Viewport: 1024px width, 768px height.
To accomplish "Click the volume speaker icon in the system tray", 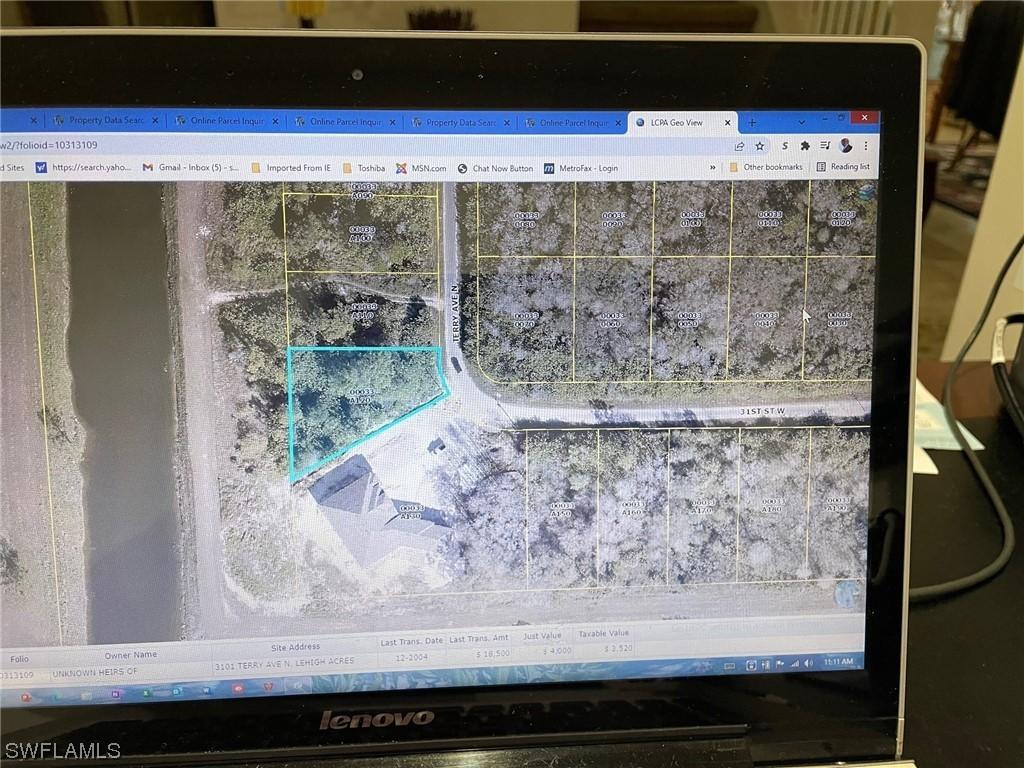I will [808, 662].
